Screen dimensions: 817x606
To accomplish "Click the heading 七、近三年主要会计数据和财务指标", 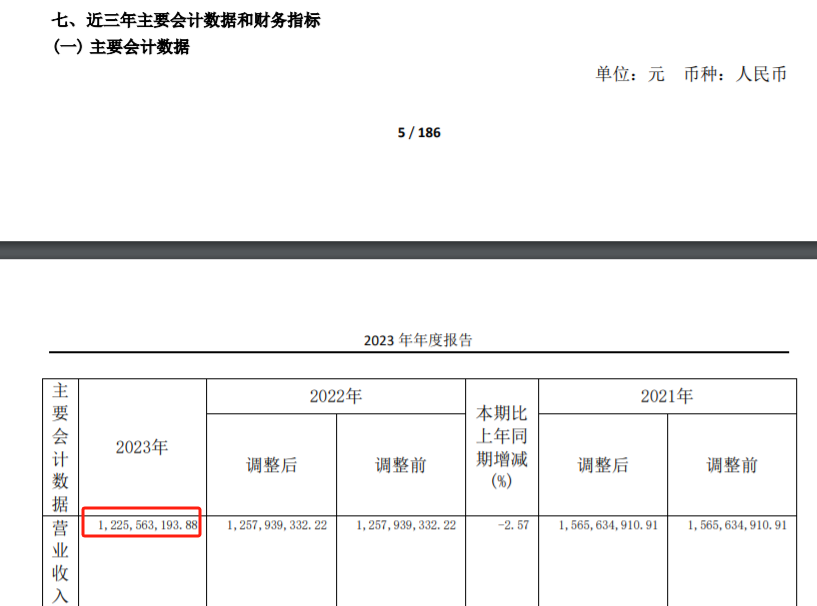I will [x=186, y=20].
